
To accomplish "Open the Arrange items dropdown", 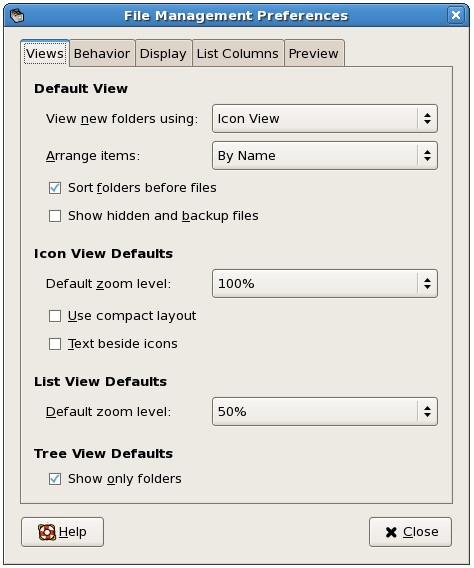I will tap(325, 155).
